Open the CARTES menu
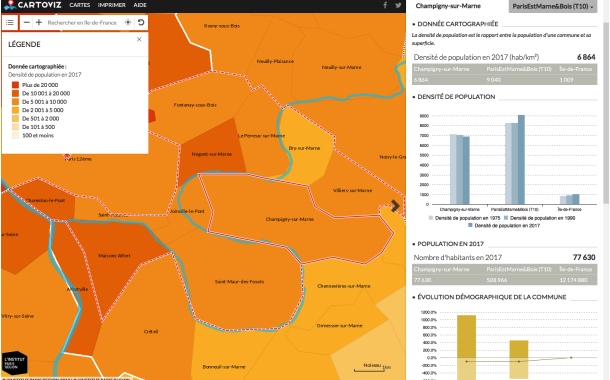Viewport: 610px width, 380px height. click(79, 5)
